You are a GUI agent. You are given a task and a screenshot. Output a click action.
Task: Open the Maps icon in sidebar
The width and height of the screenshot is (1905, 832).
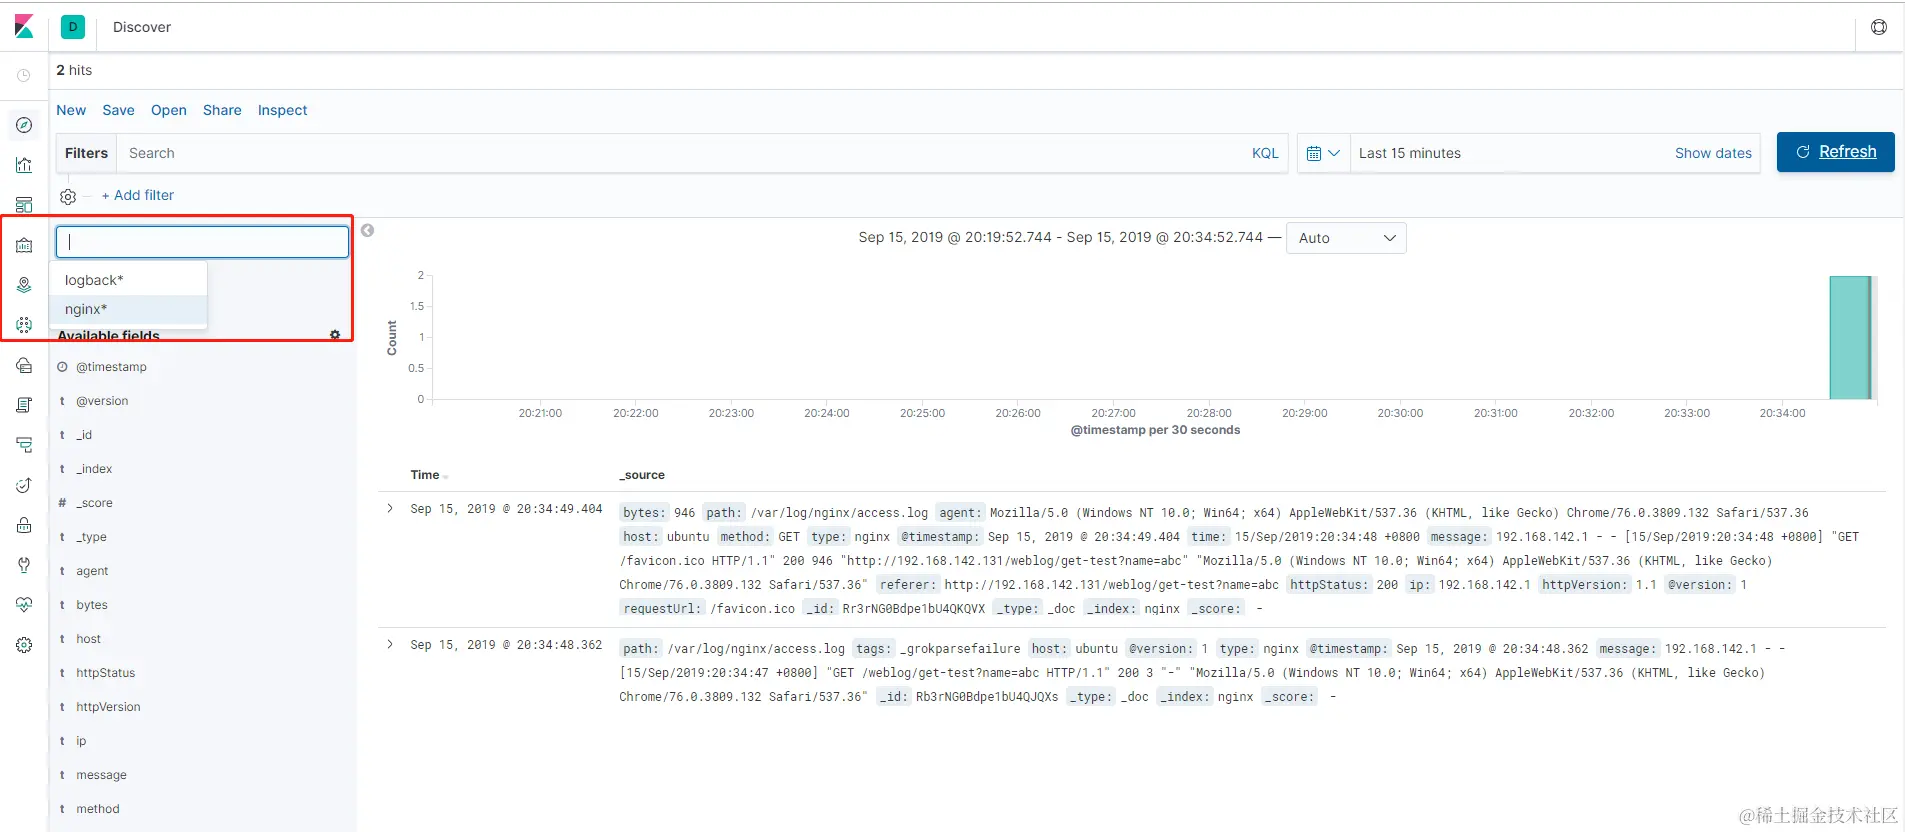click(x=24, y=285)
